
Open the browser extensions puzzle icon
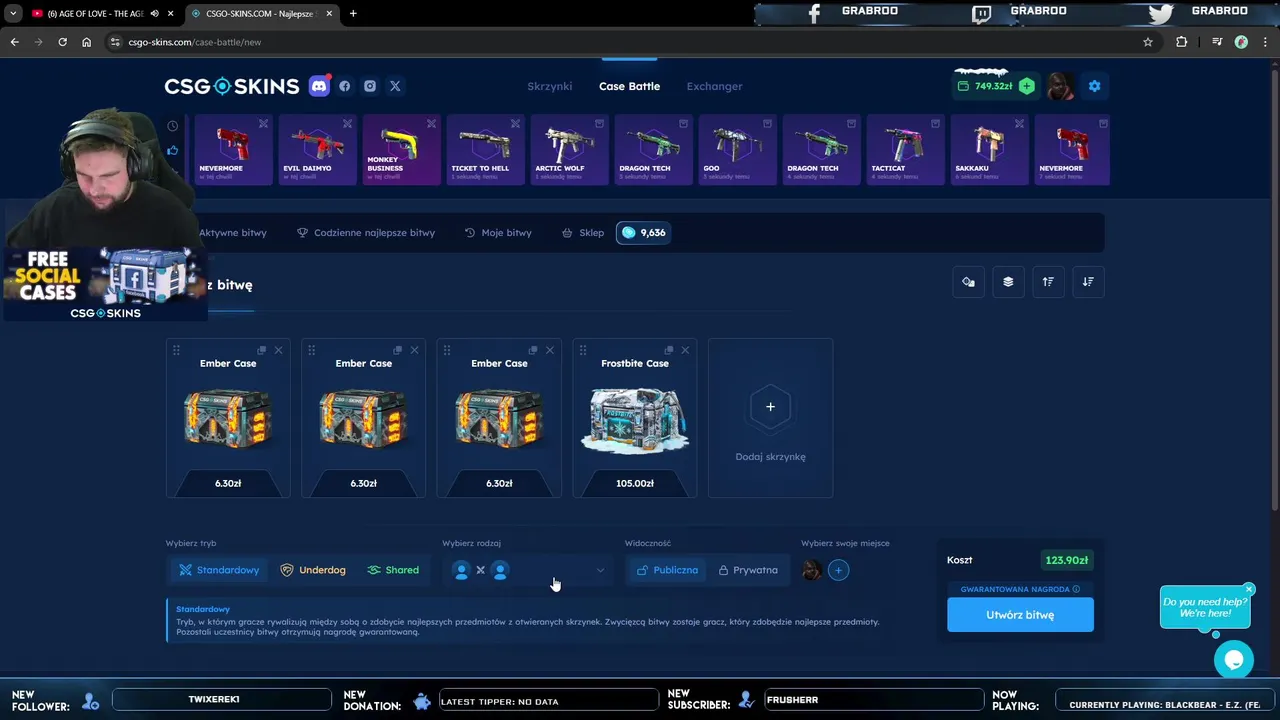pos(1182,42)
